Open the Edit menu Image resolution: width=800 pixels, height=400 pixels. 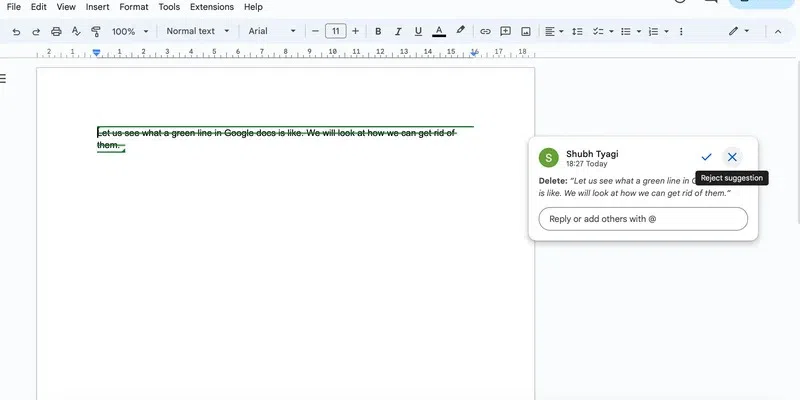coord(39,7)
